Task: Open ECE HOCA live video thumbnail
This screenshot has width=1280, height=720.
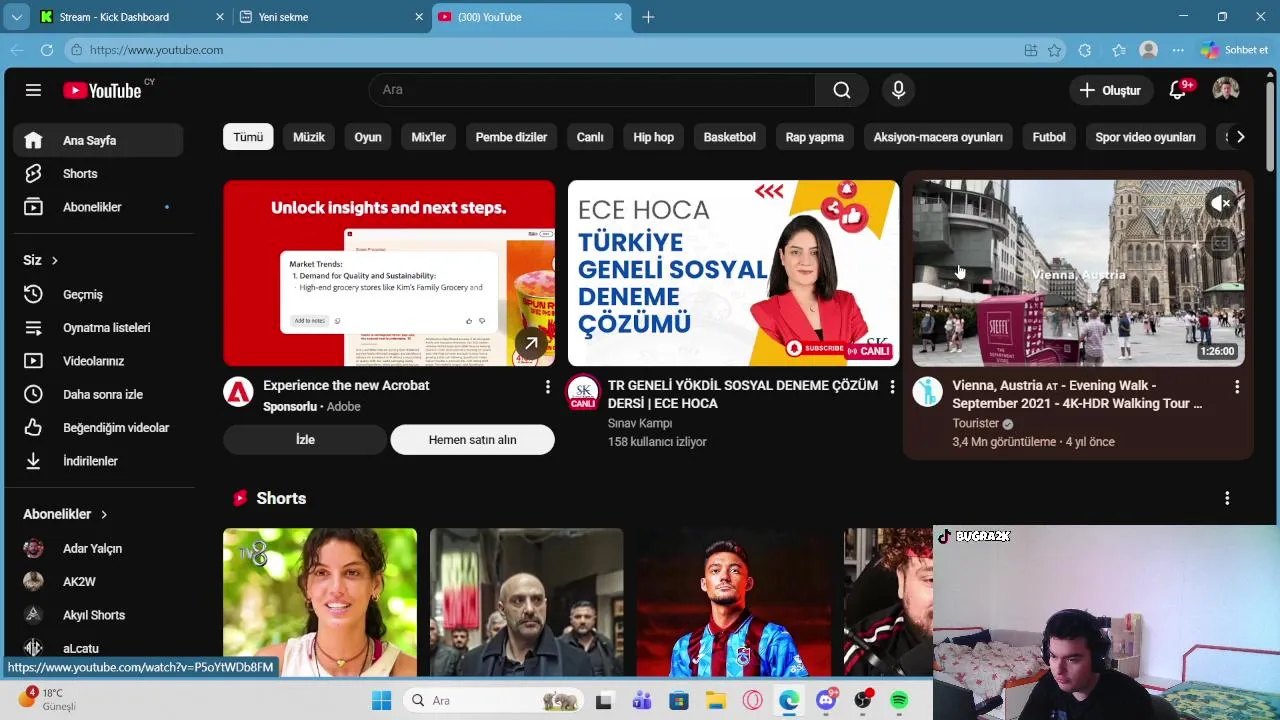Action: 733,273
